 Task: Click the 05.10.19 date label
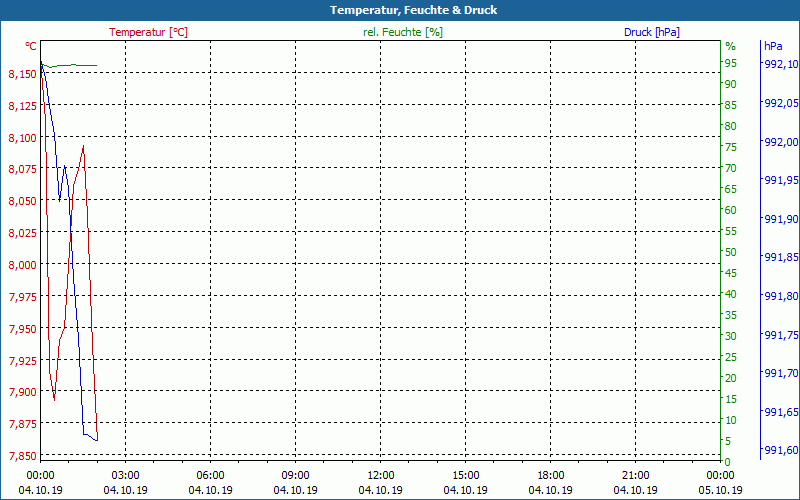point(720,490)
